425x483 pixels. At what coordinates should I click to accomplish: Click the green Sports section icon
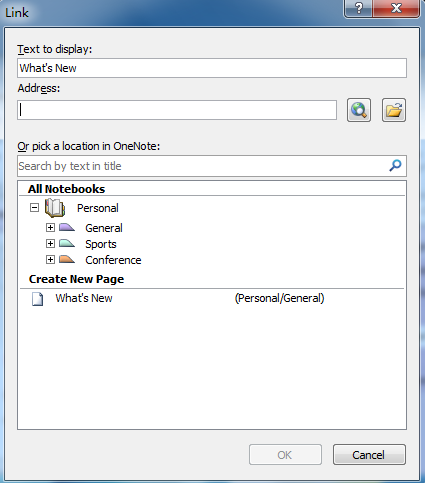tap(67, 243)
